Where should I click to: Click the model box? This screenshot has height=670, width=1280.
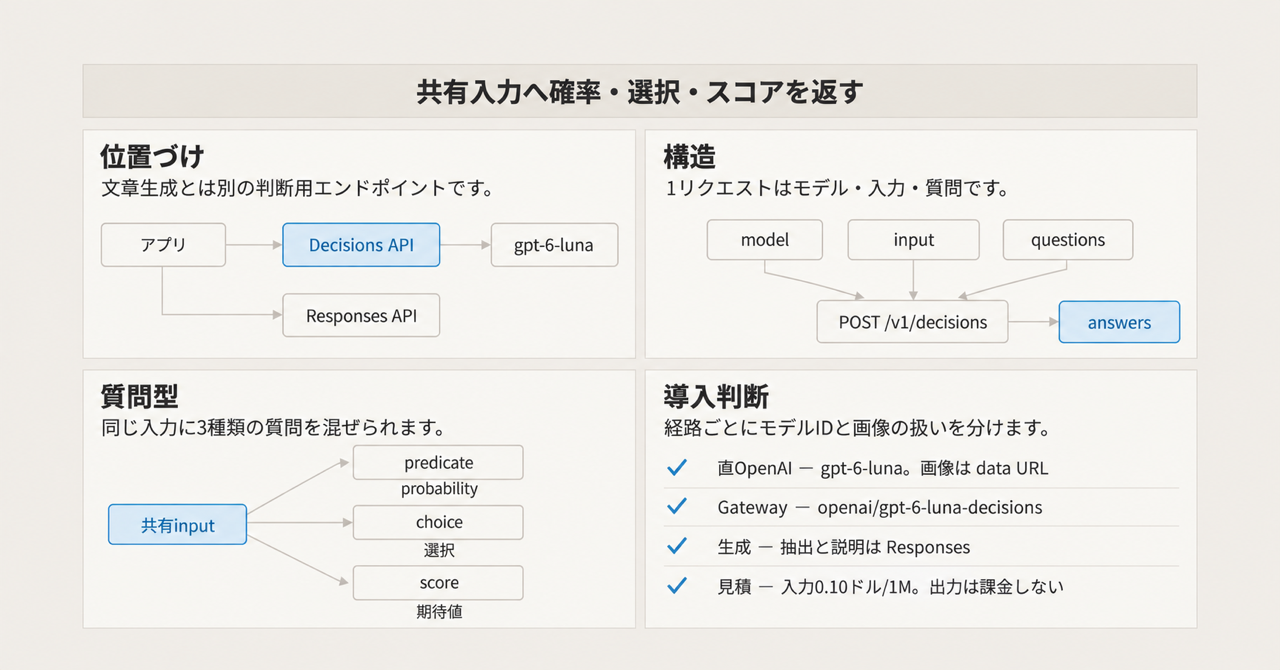[765, 240]
